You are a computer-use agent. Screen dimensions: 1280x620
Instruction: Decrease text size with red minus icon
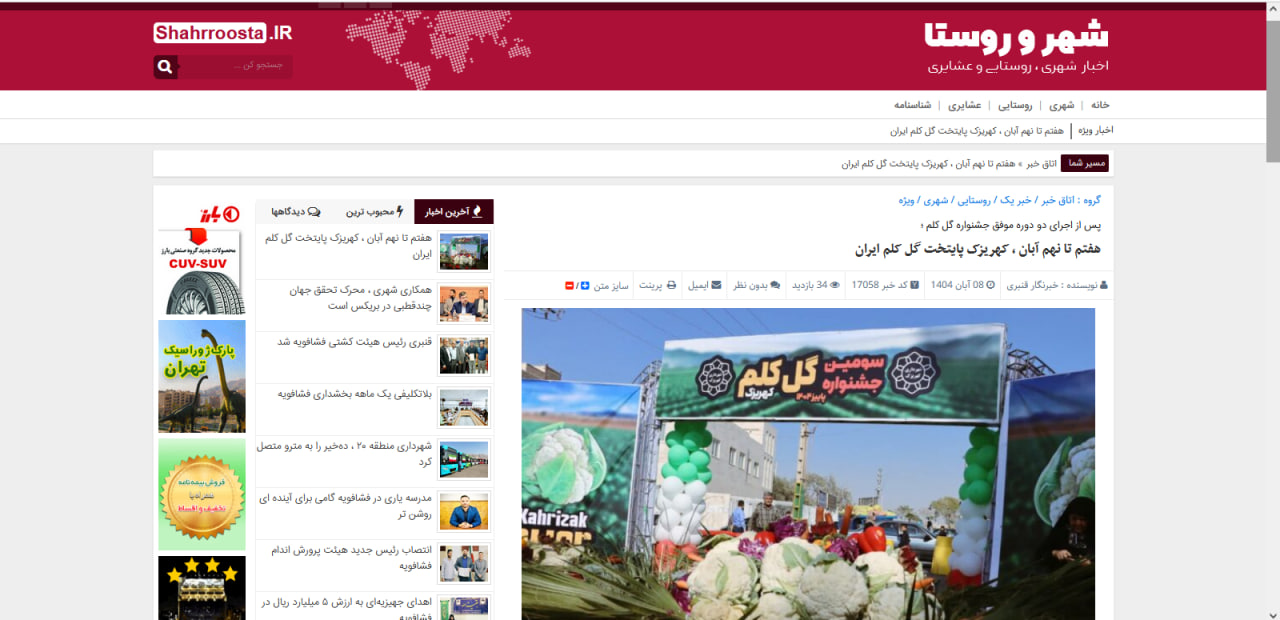point(570,286)
